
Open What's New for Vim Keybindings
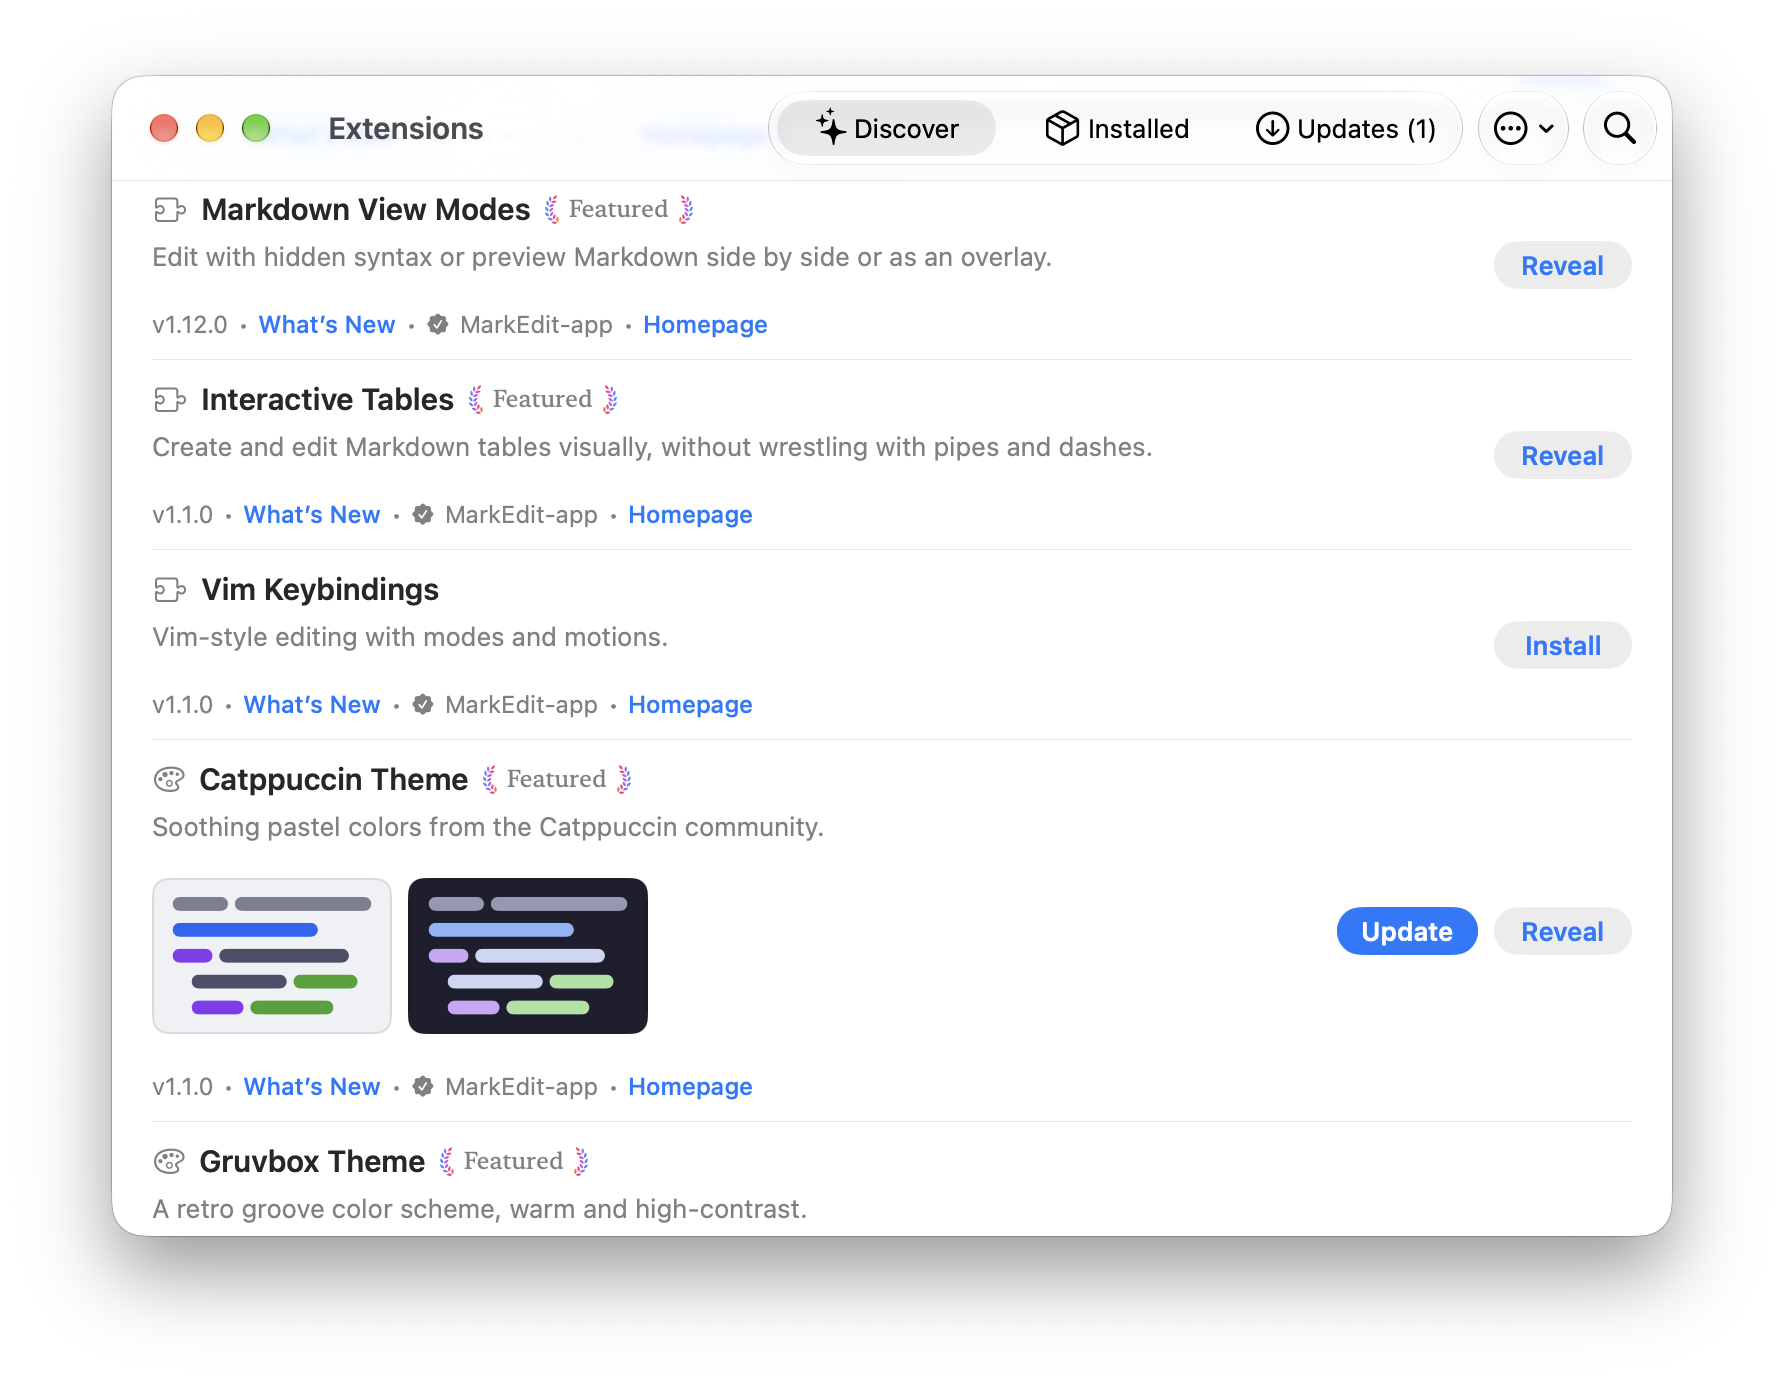coord(312,704)
